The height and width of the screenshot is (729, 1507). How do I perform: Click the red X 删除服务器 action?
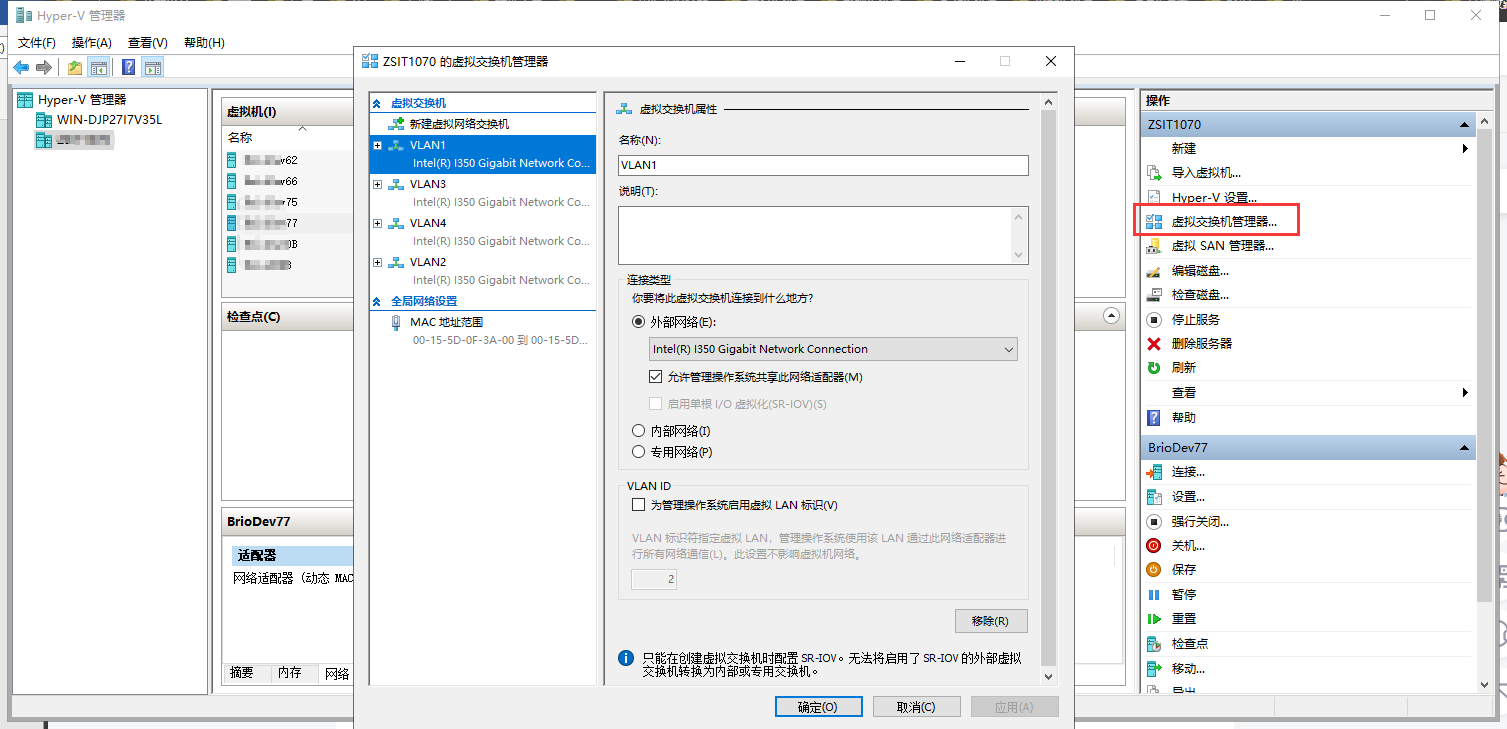(1153, 344)
